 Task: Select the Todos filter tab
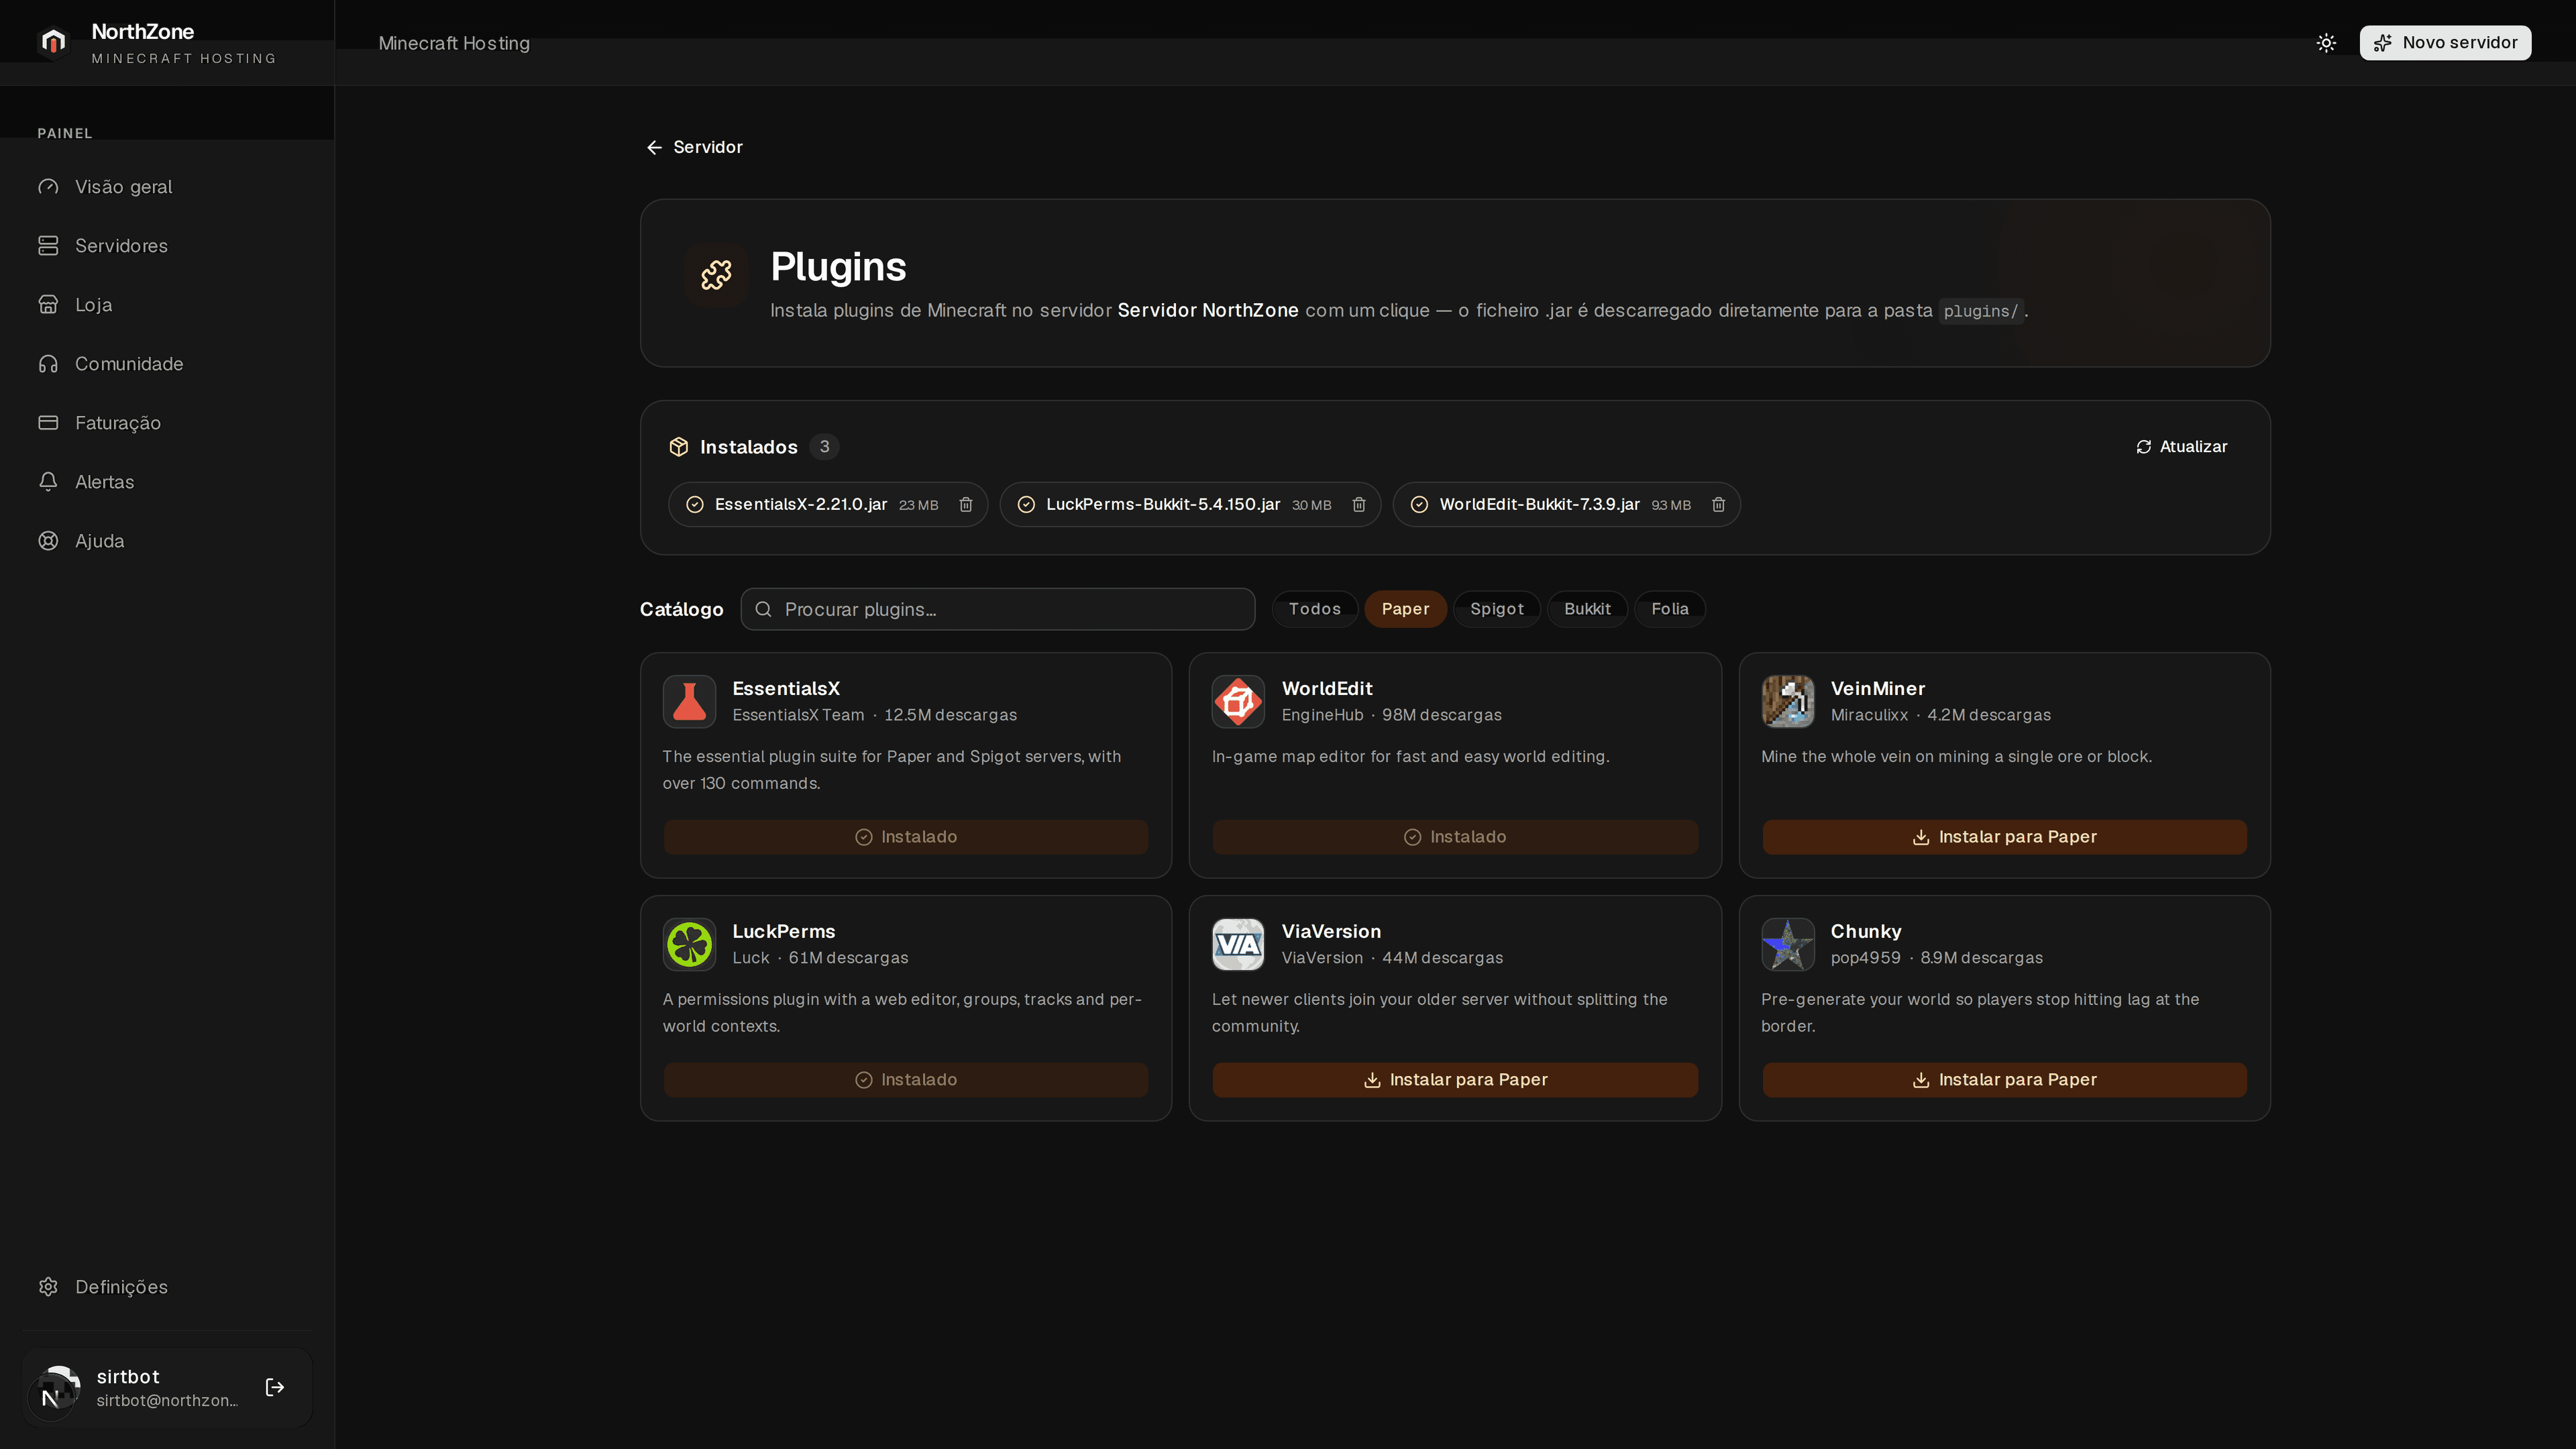tap(1314, 609)
